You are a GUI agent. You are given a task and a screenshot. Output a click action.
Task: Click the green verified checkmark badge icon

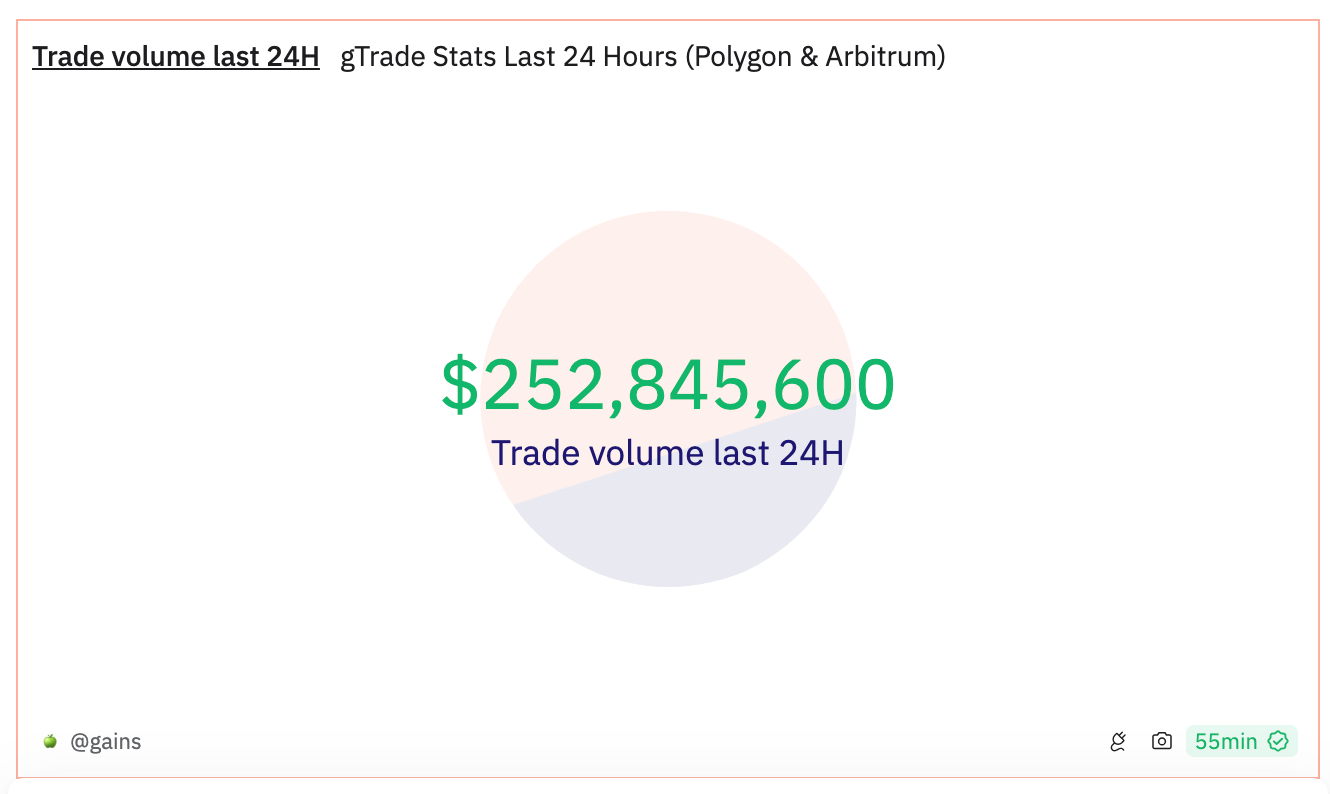point(1277,742)
